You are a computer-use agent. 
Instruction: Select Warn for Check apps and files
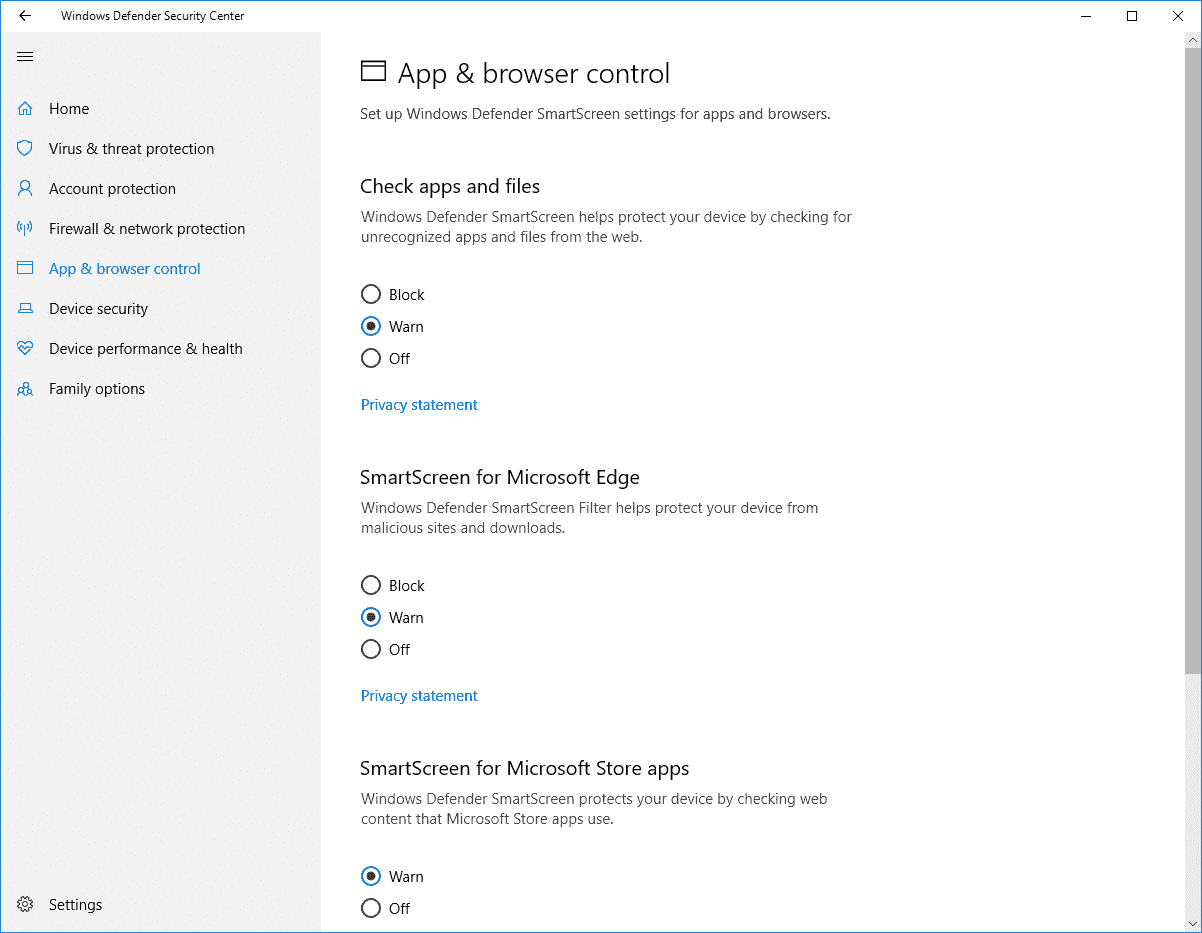371,326
